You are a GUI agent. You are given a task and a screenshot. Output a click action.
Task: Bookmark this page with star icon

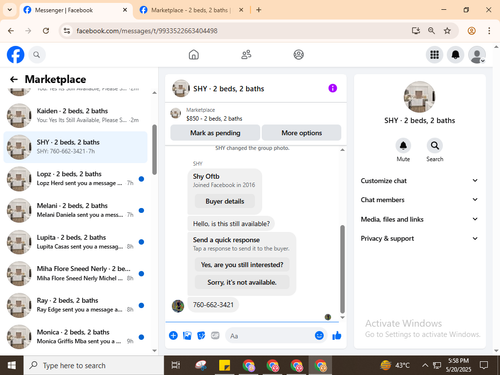(447, 31)
